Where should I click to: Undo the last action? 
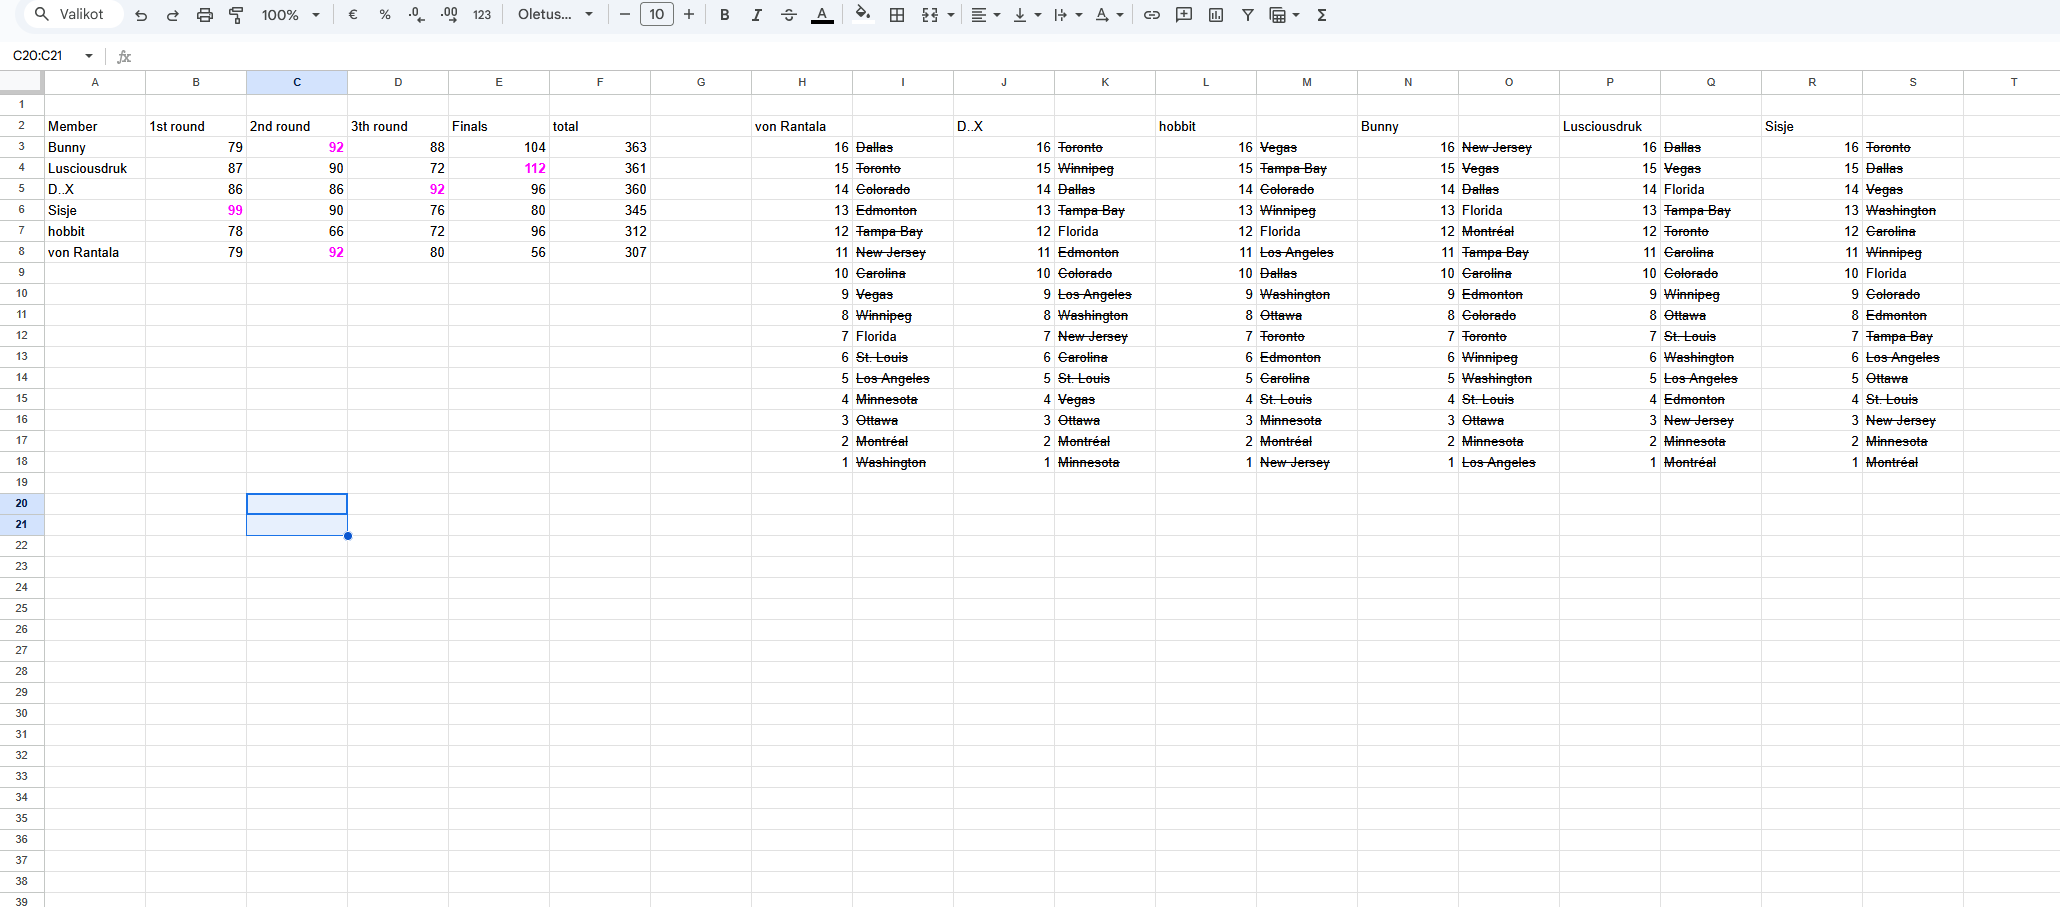click(141, 15)
